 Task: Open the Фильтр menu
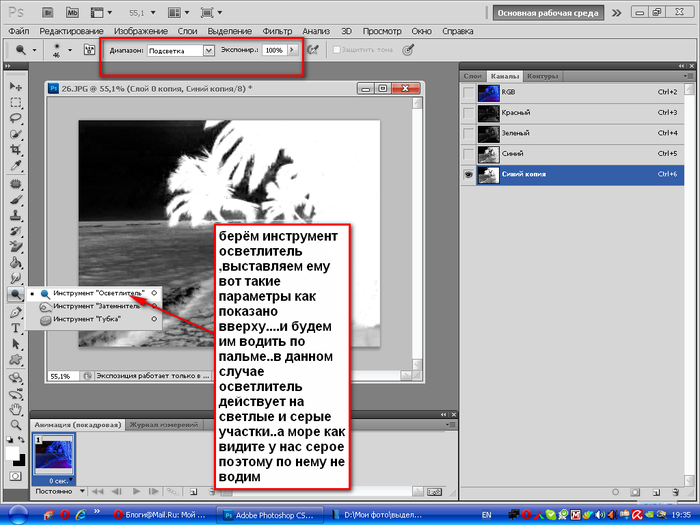point(277,31)
